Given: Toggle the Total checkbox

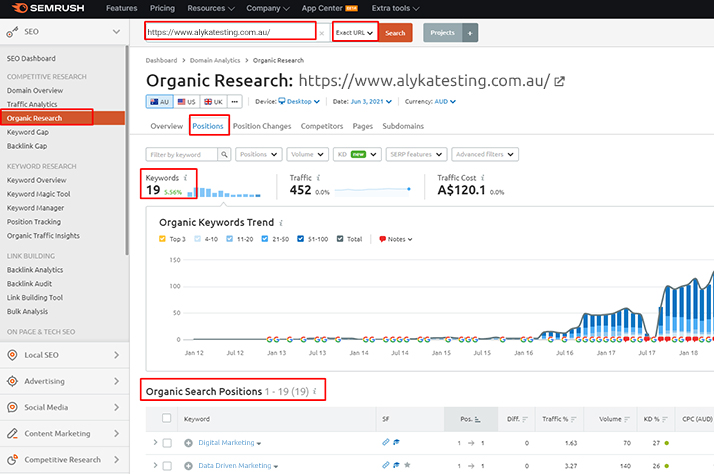Looking at the screenshot, I should pos(340,239).
